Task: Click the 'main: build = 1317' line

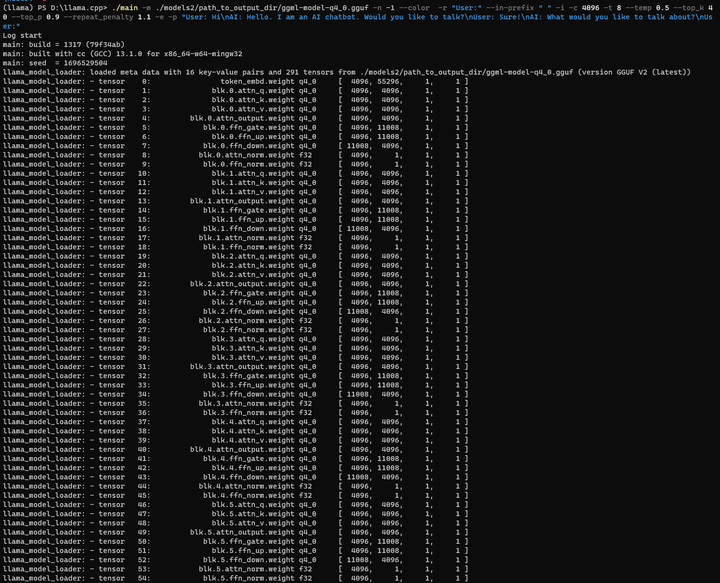Action: click(x=63, y=45)
